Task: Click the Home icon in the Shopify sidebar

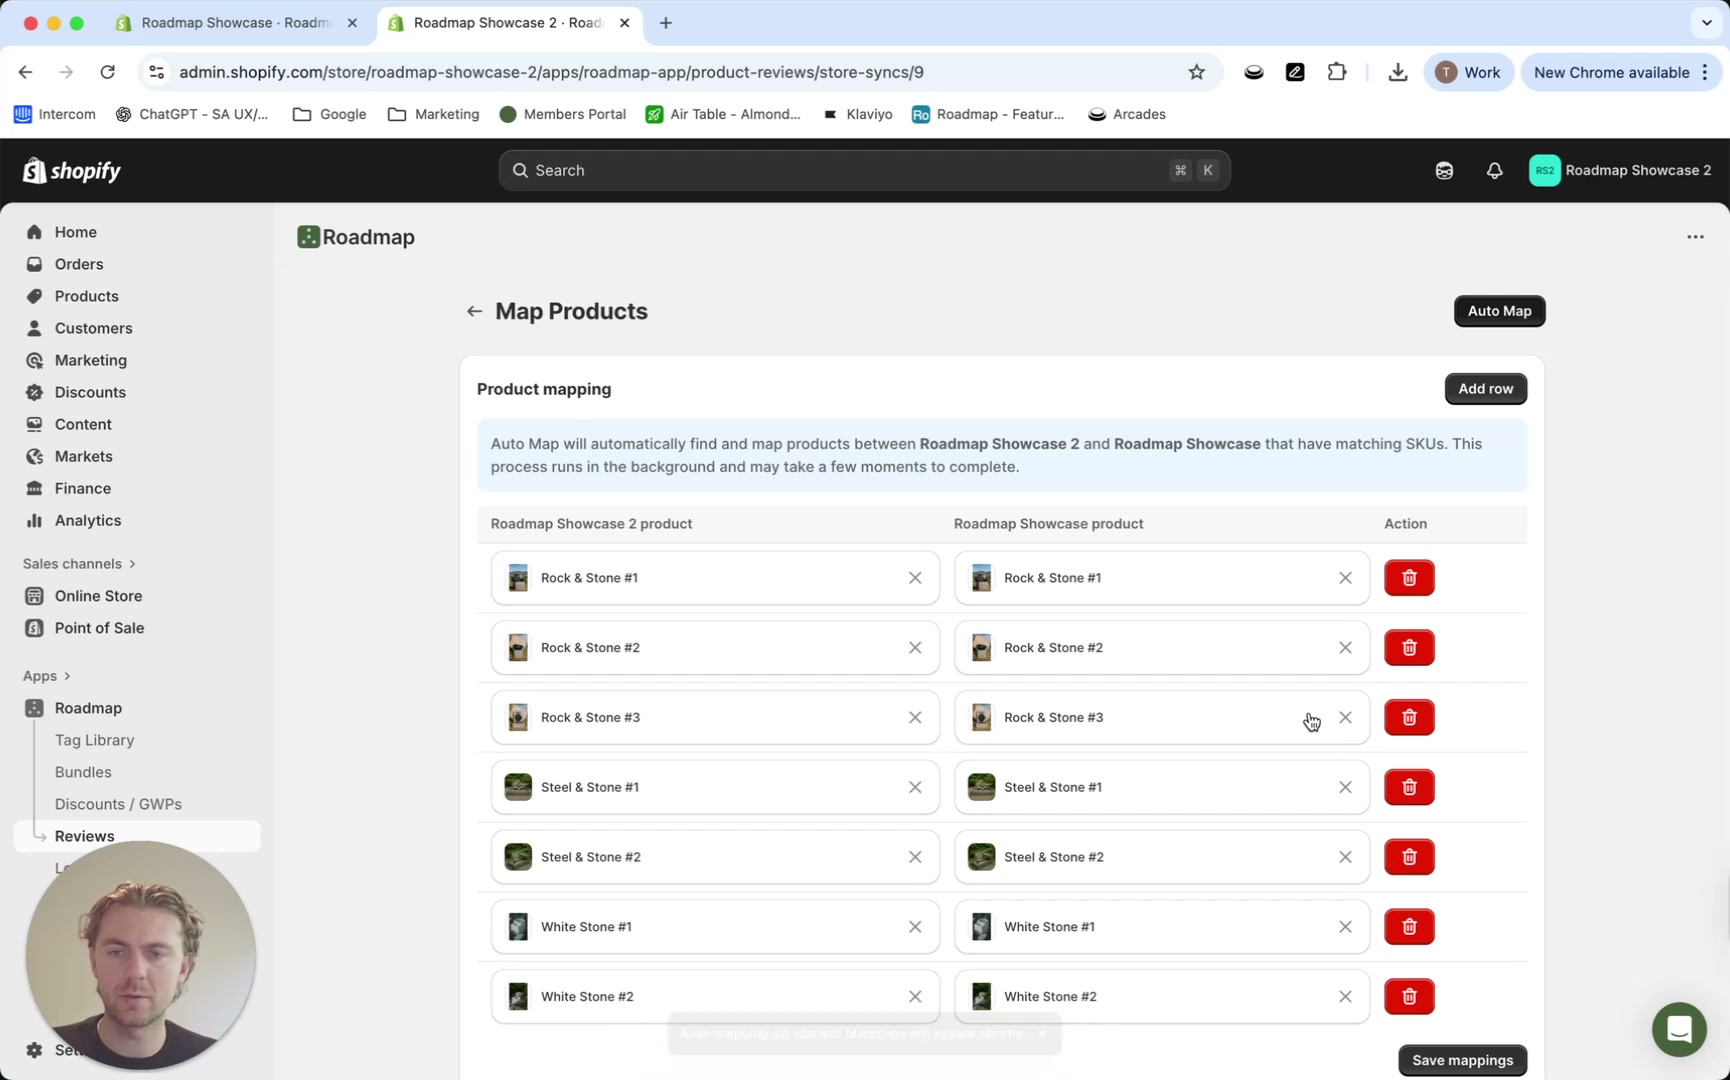Action: coord(33,231)
